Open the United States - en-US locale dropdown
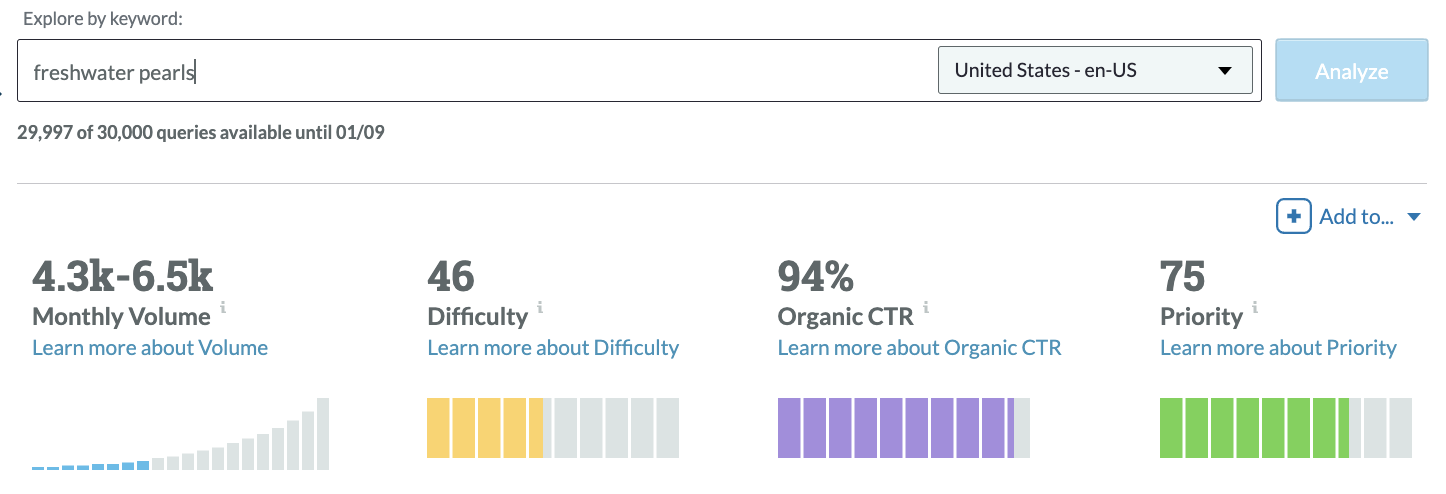The width and height of the screenshot is (1446, 494). (x=1095, y=71)
